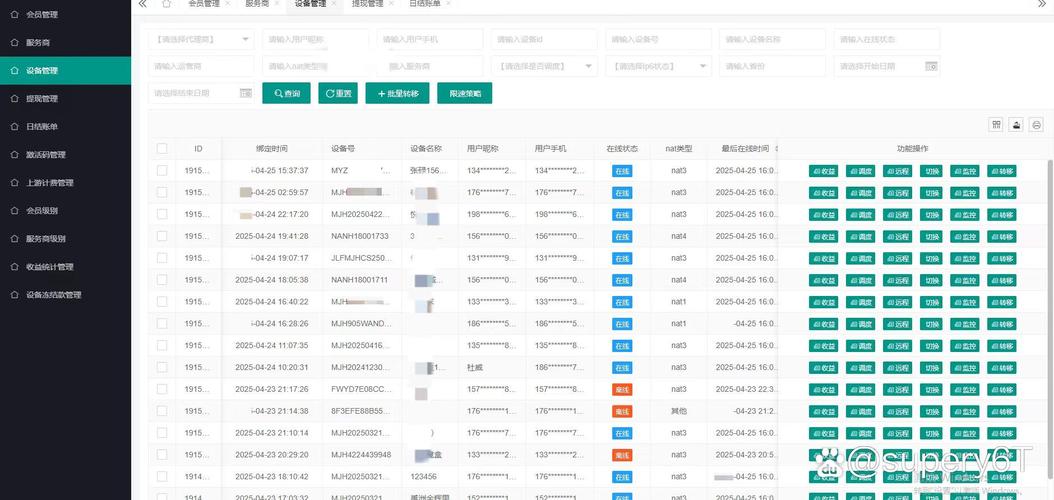Click 远程 for device JLFMJHCS250

coord(897,259)
